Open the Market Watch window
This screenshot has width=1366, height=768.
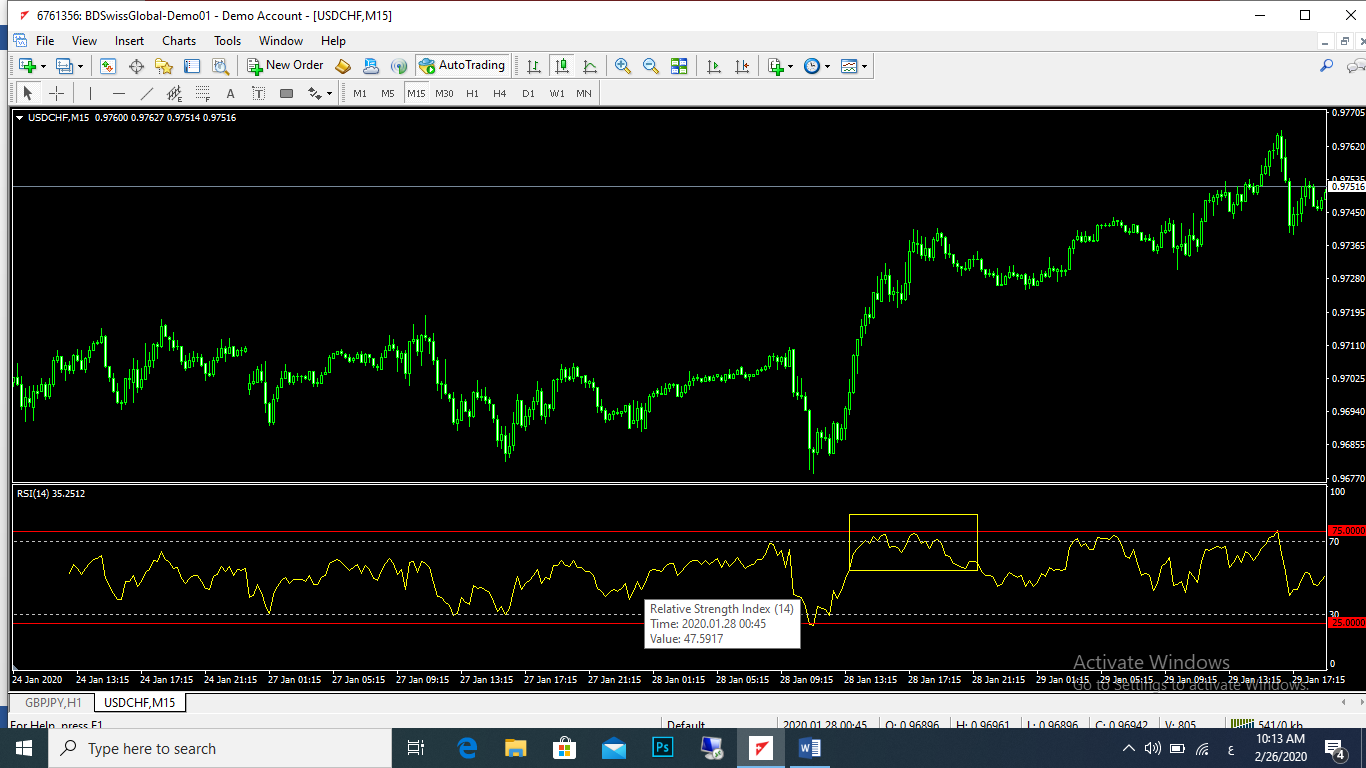(x=108, y=66)
